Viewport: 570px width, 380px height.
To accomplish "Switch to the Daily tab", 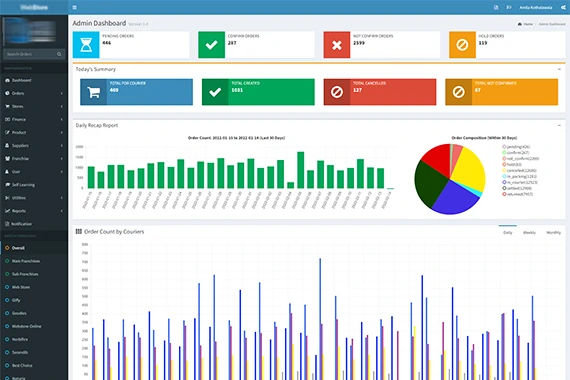I will tap(508, 232).
